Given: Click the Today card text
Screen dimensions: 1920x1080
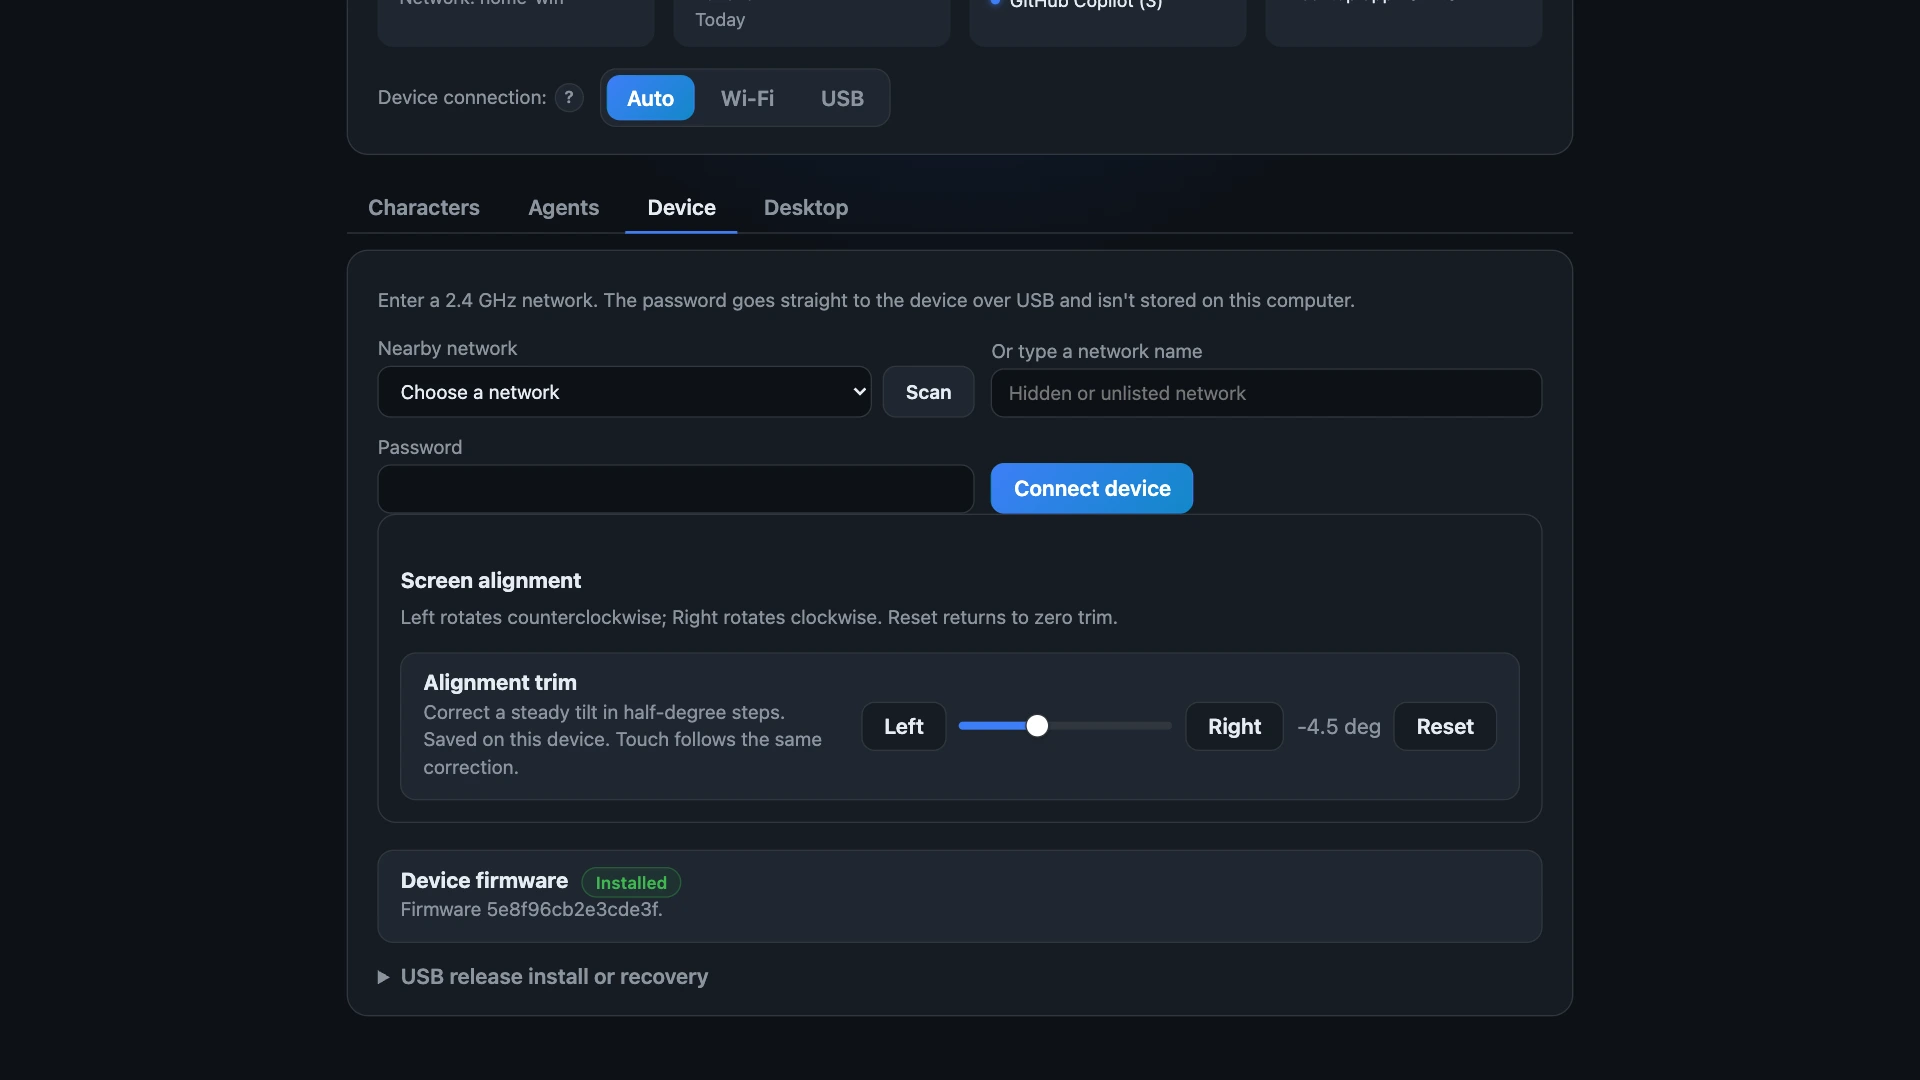Looking at the screenshot, I should [720, 19].
